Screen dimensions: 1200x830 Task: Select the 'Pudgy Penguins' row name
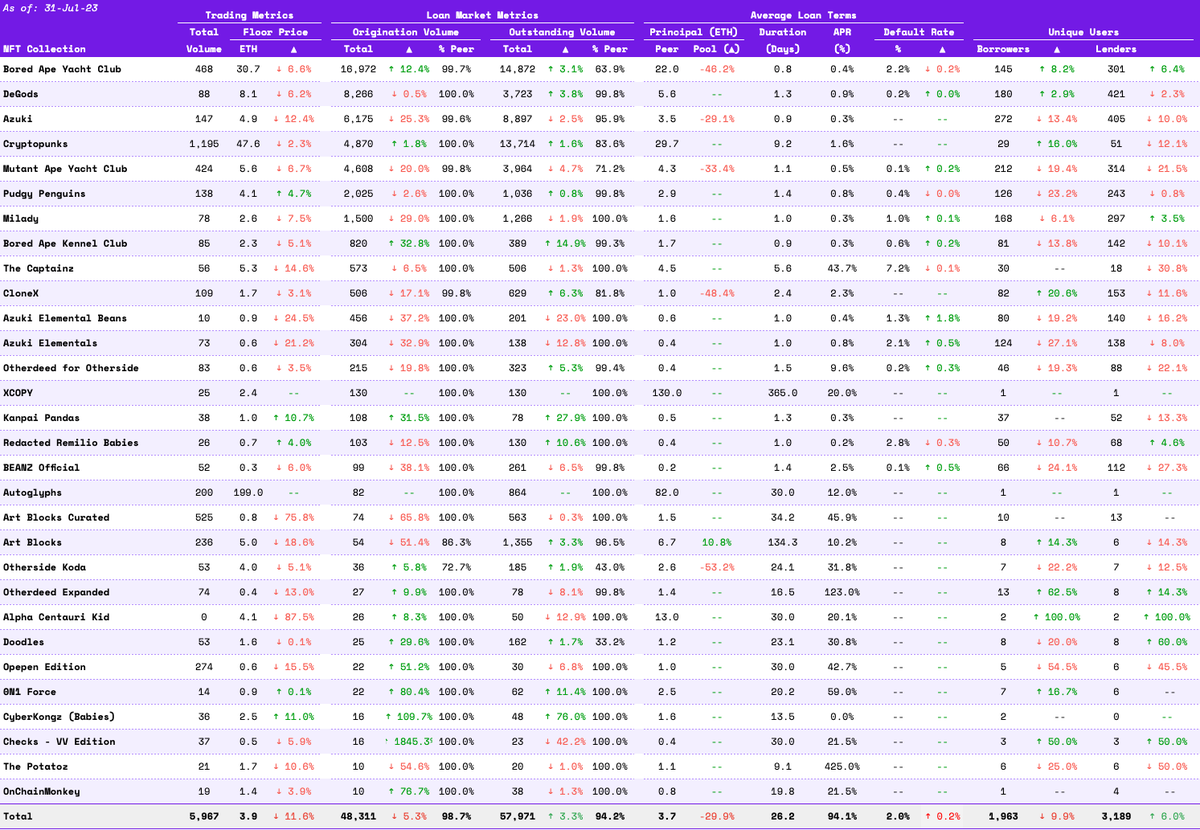[x=44, y=193]
